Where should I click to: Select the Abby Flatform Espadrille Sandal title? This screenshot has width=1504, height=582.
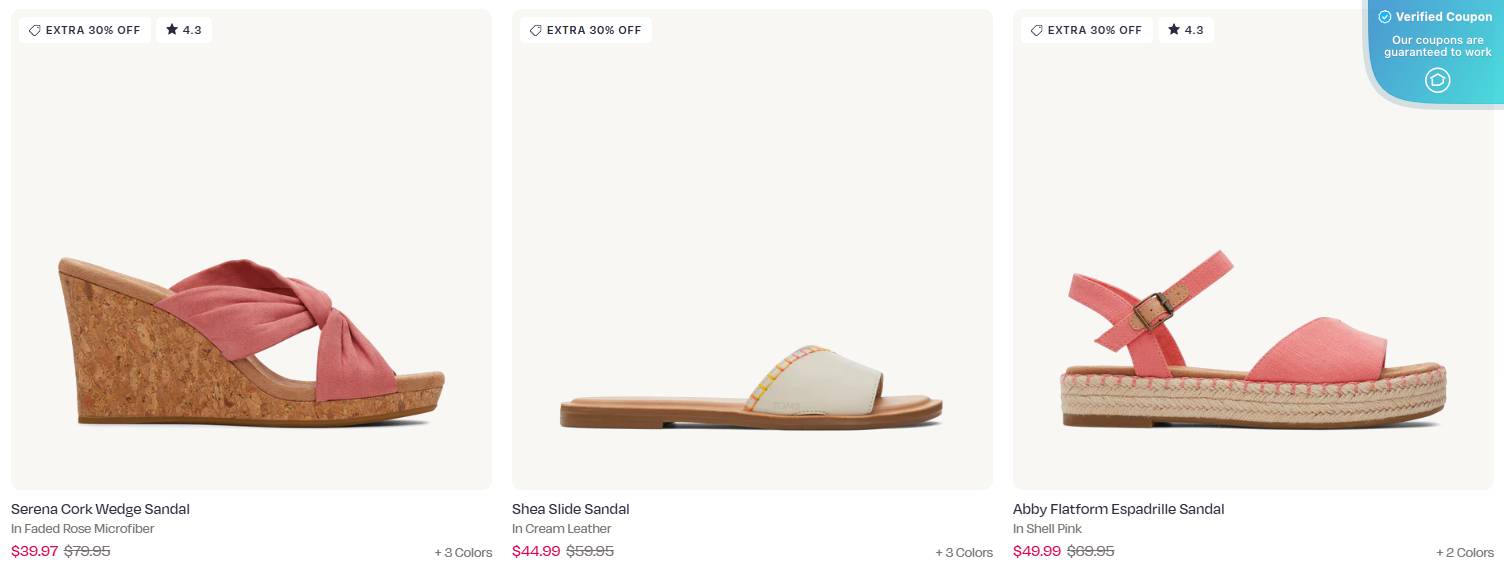(1118, 509)
